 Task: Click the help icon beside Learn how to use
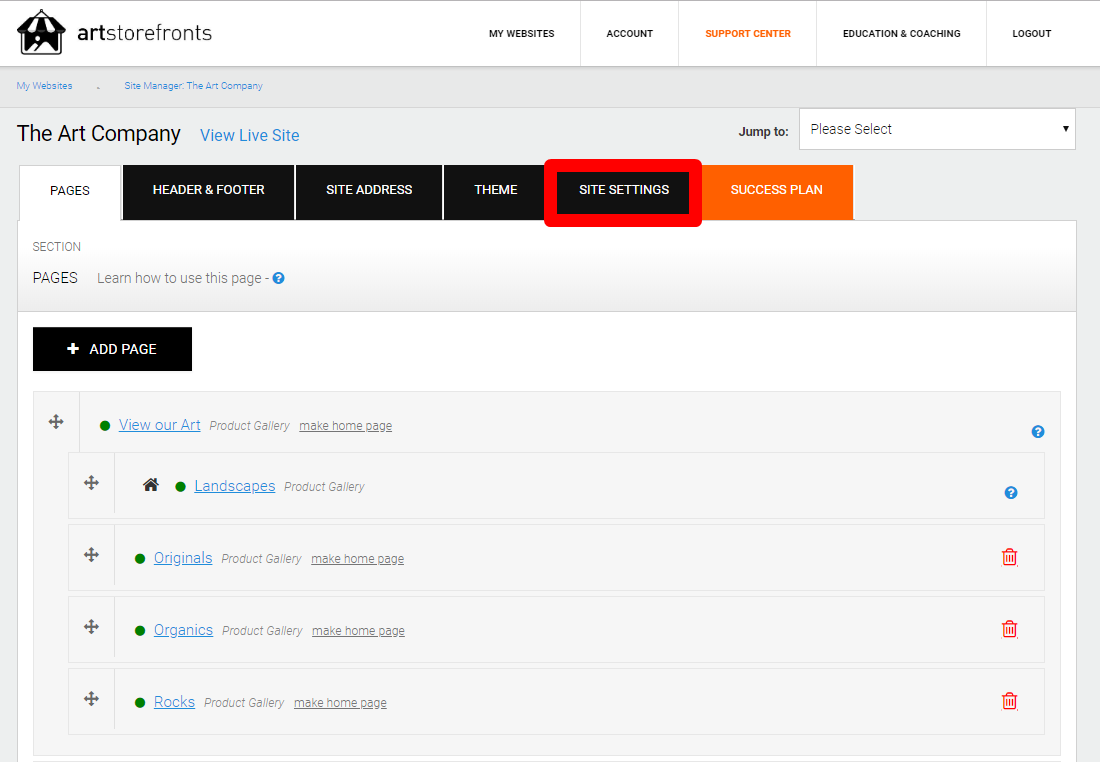277,278
